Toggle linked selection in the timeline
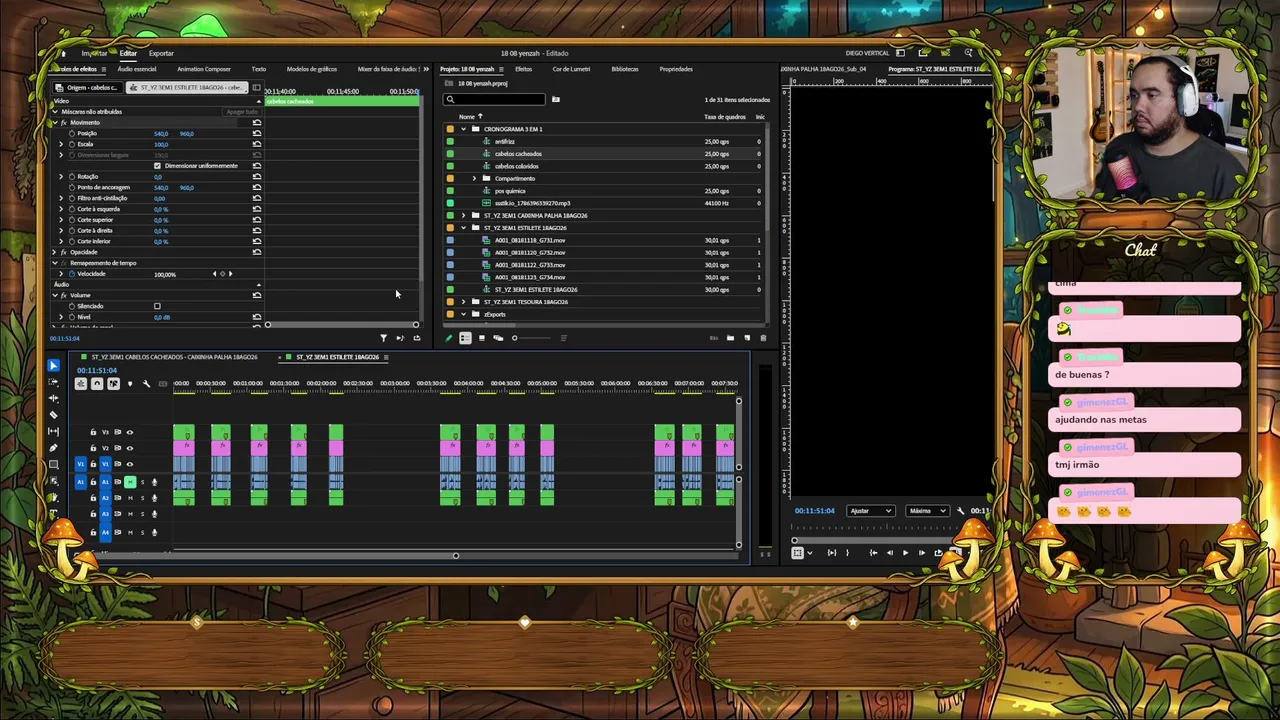This screenshot has width=1280, height=720. (x=113, y=384)
